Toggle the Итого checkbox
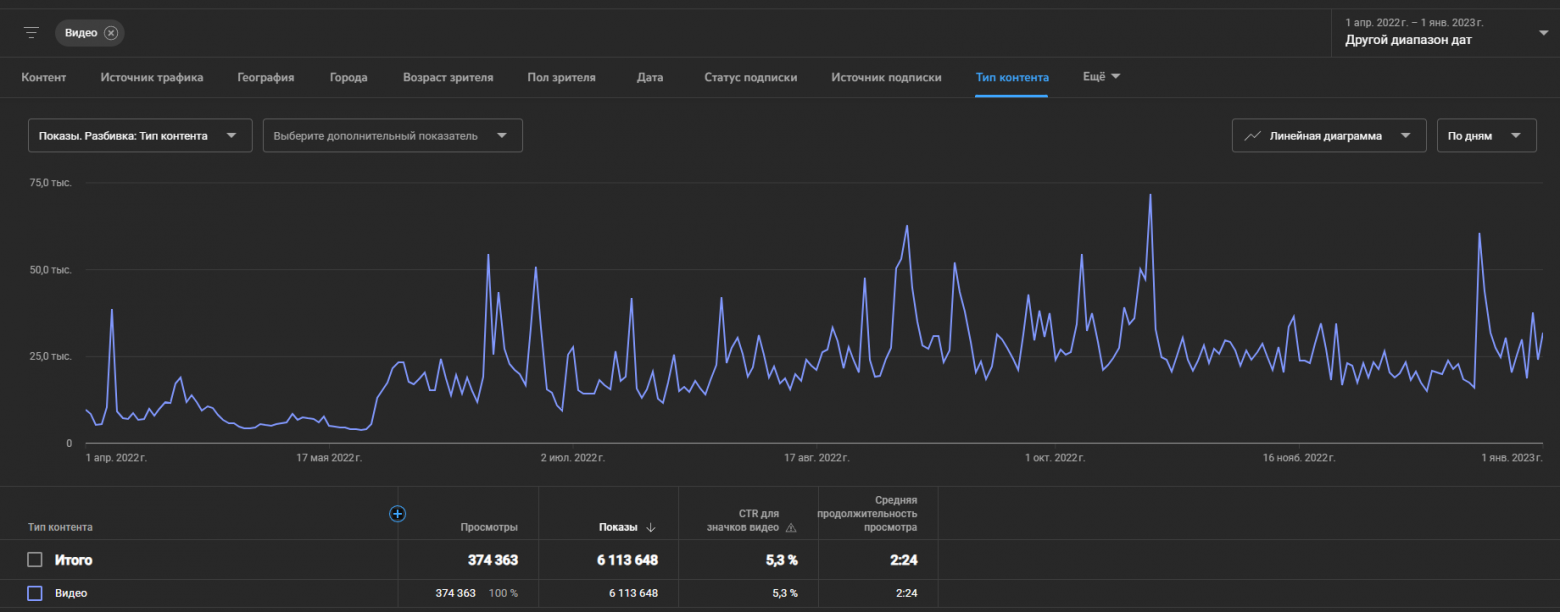Screen dimensions: 1560x612 pyautogui.click(x=35, y=560)
